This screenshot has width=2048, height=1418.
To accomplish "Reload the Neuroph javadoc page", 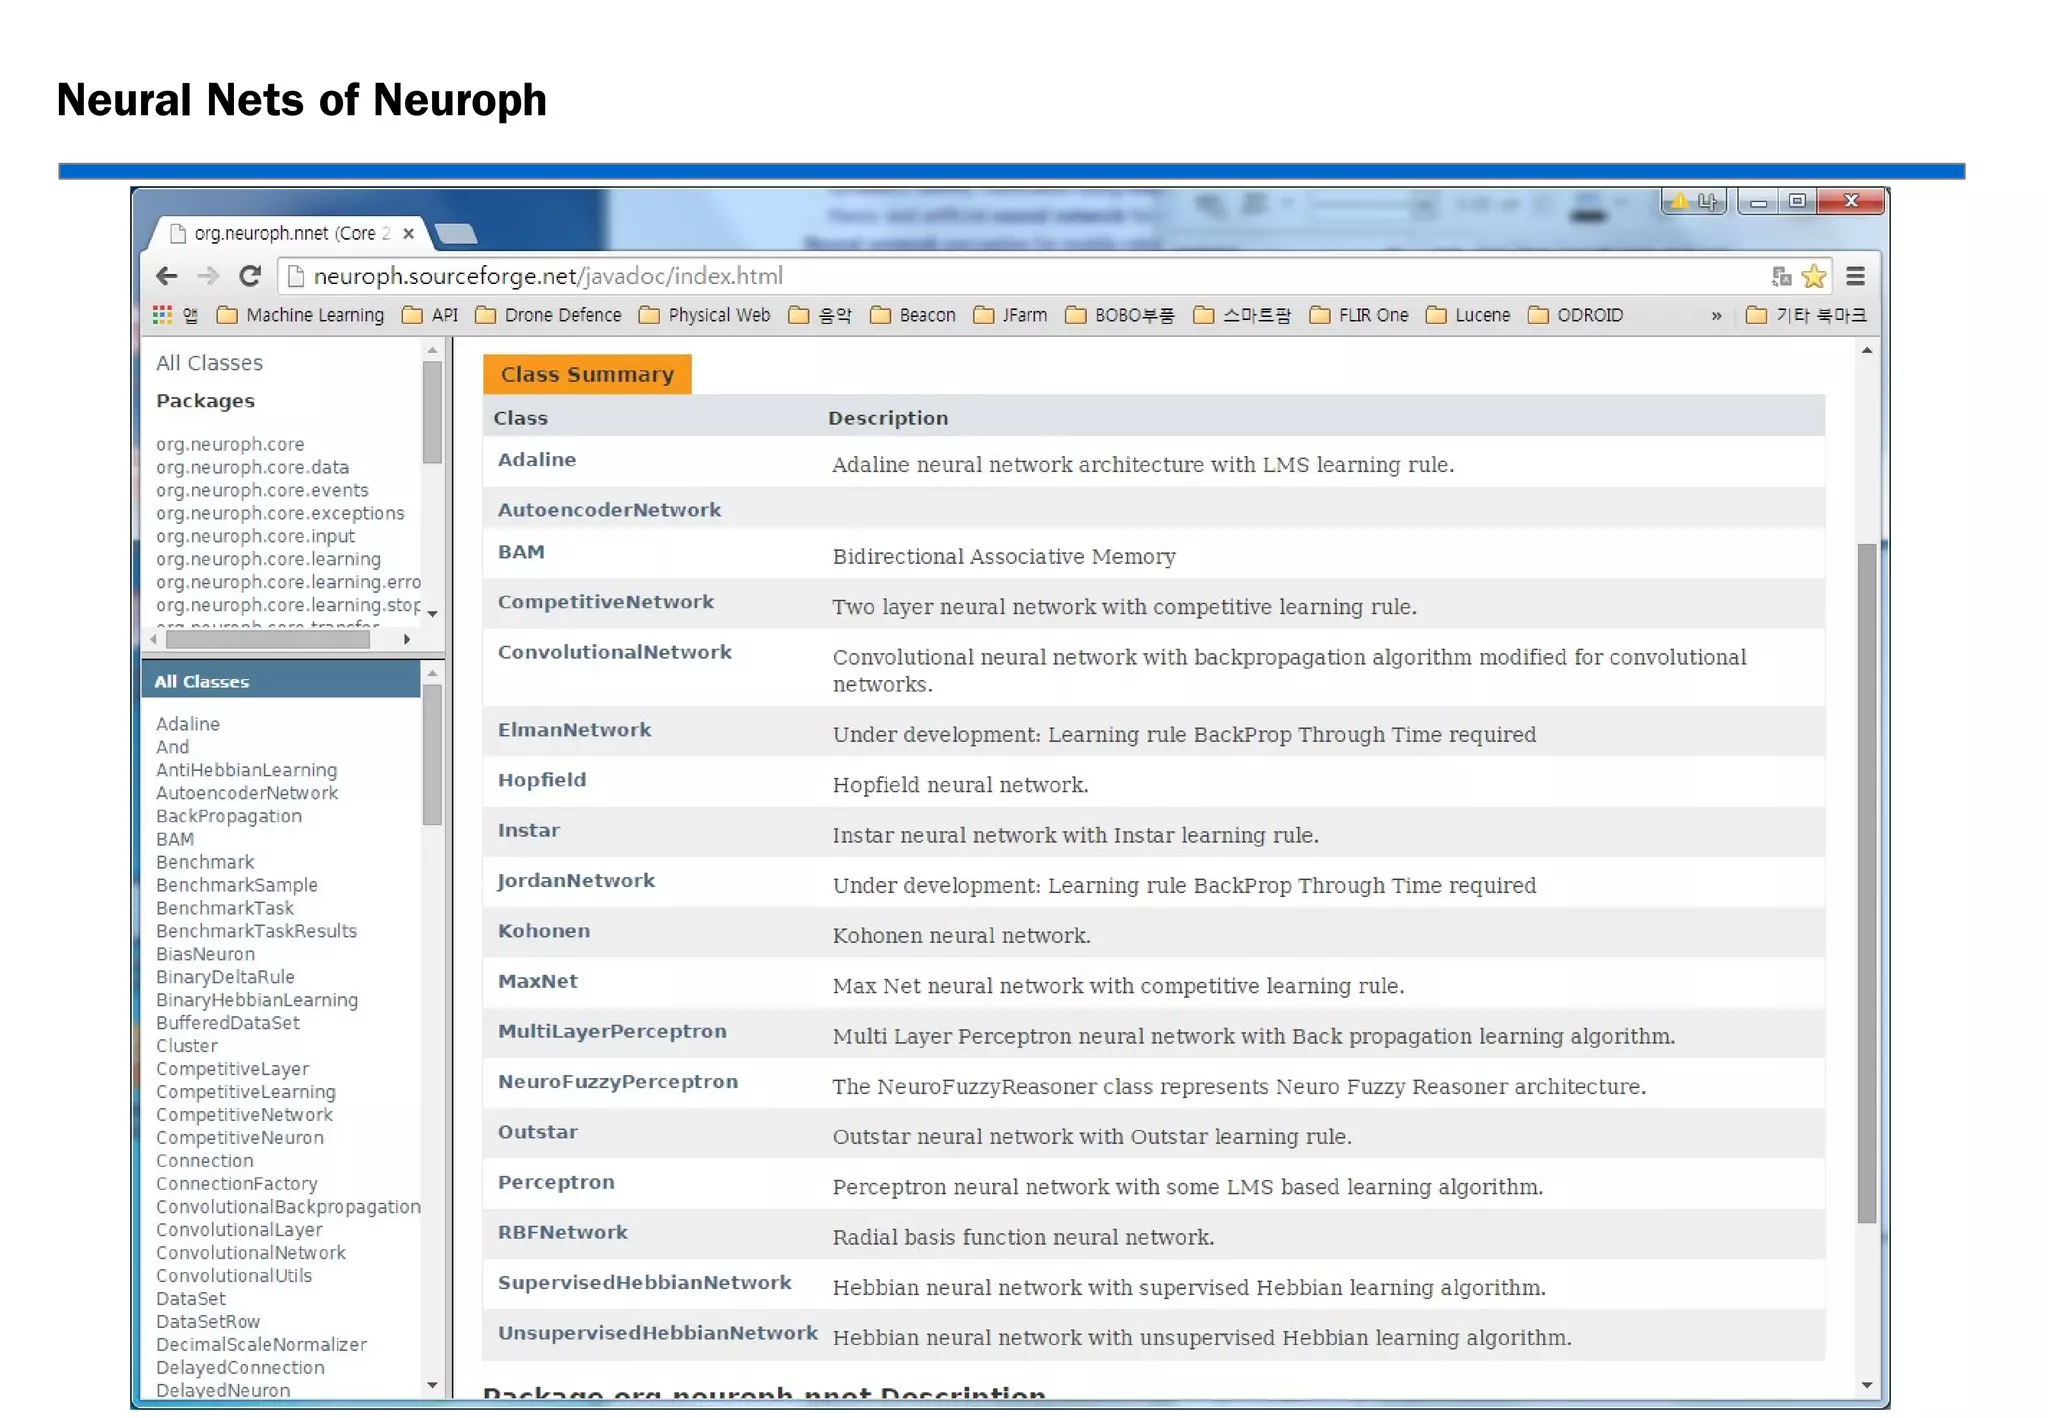I will point(250,276).
